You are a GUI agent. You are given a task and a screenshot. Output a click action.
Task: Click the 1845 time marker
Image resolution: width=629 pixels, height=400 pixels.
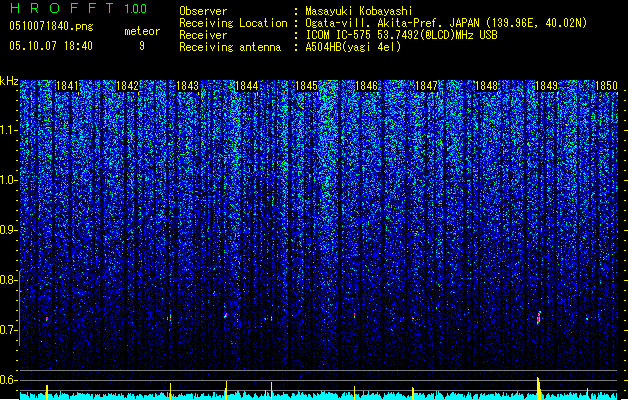click(306, 86)
